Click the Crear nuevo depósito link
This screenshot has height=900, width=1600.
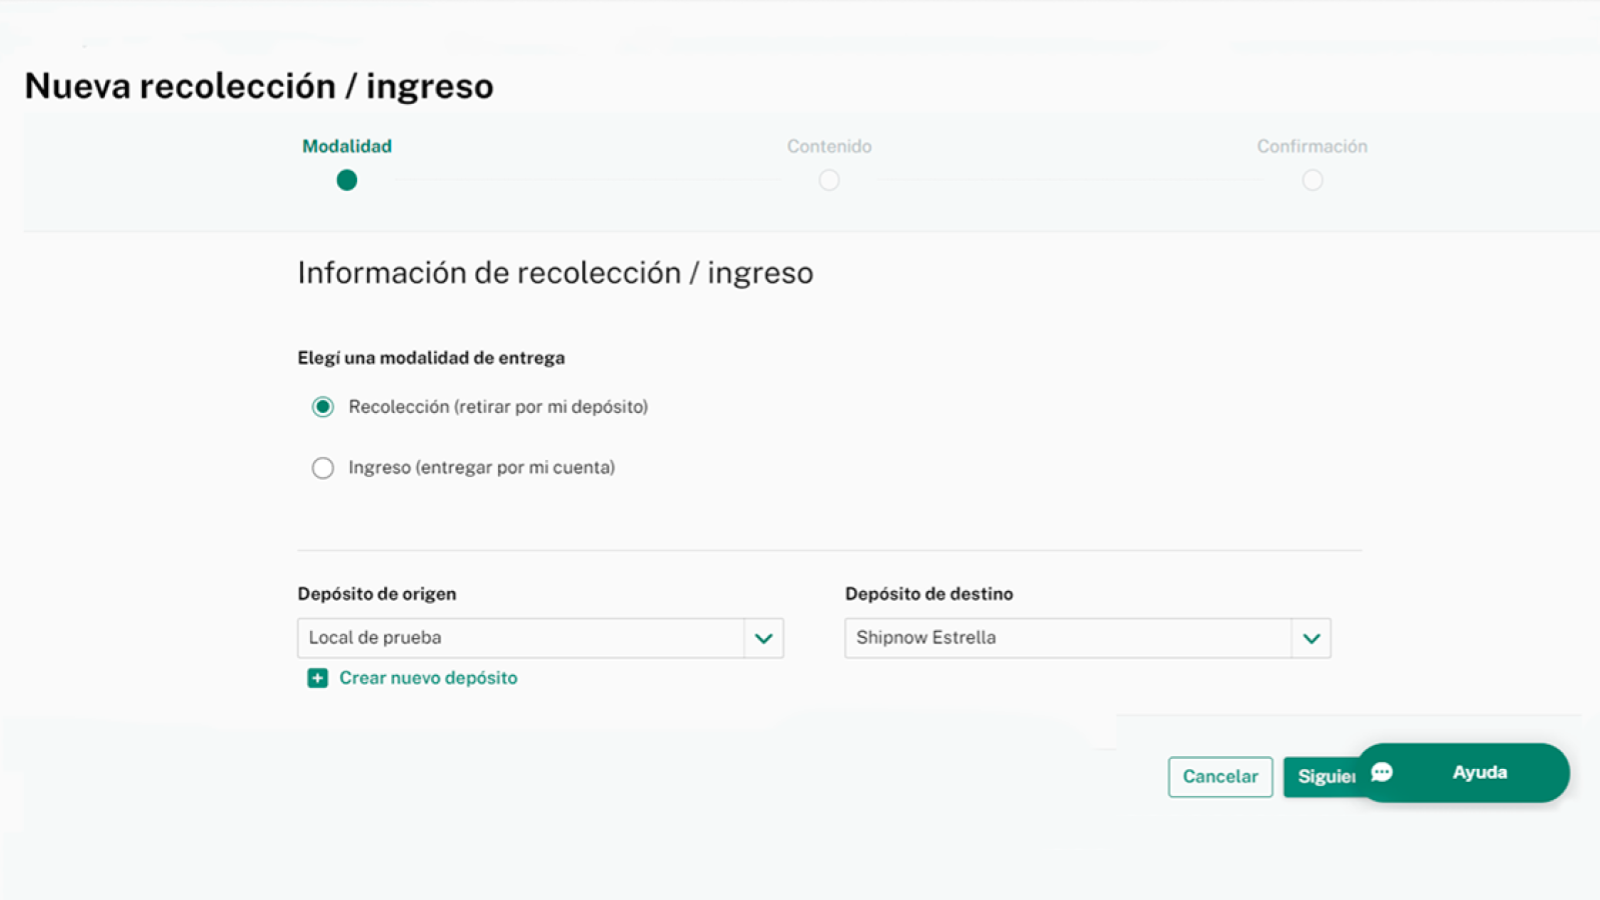click(x=428, y=678)
